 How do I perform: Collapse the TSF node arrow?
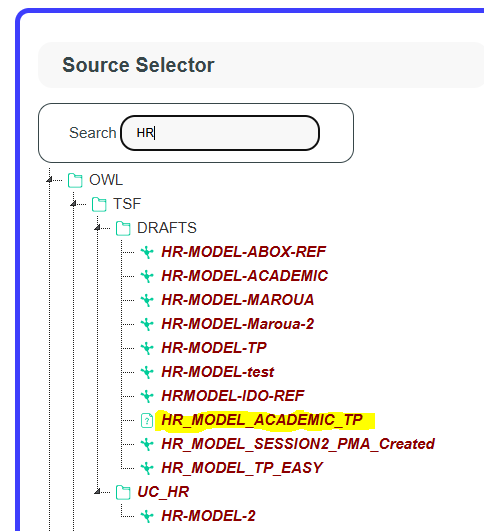[x=73, y=204]
